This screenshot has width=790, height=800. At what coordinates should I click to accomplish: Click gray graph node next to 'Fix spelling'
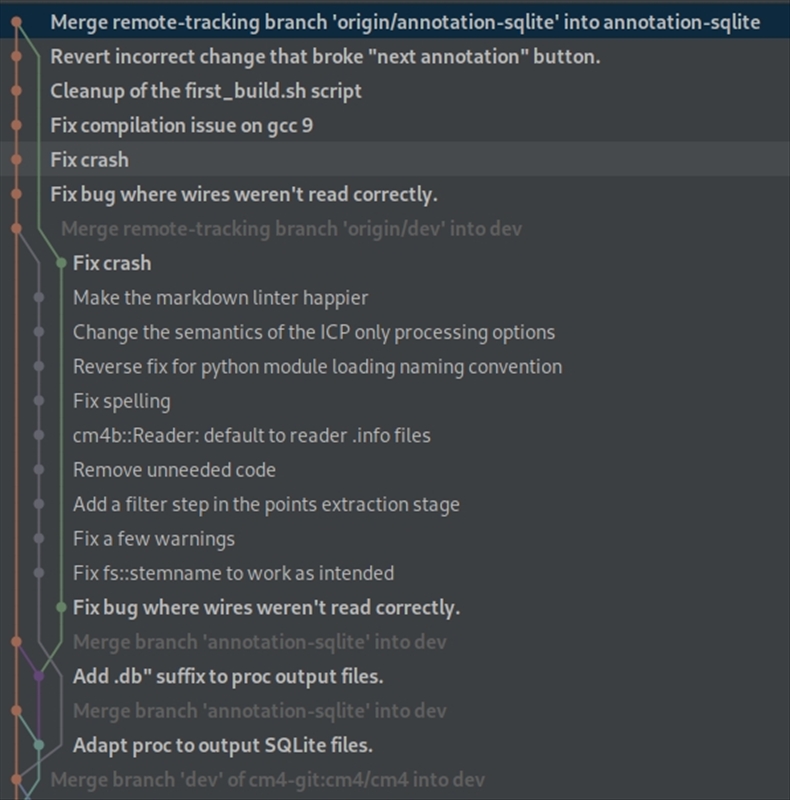[x=39, y=401]
